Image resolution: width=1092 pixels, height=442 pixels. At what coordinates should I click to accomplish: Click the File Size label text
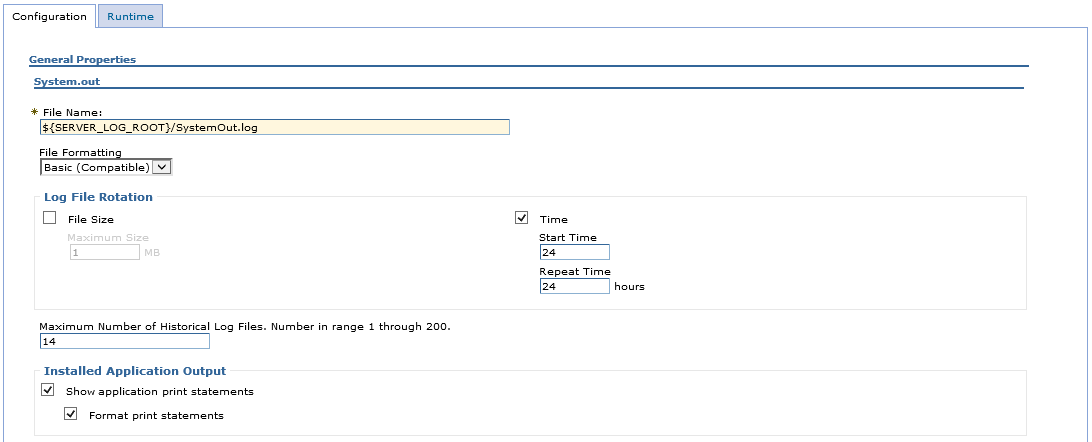click(91, 219)
